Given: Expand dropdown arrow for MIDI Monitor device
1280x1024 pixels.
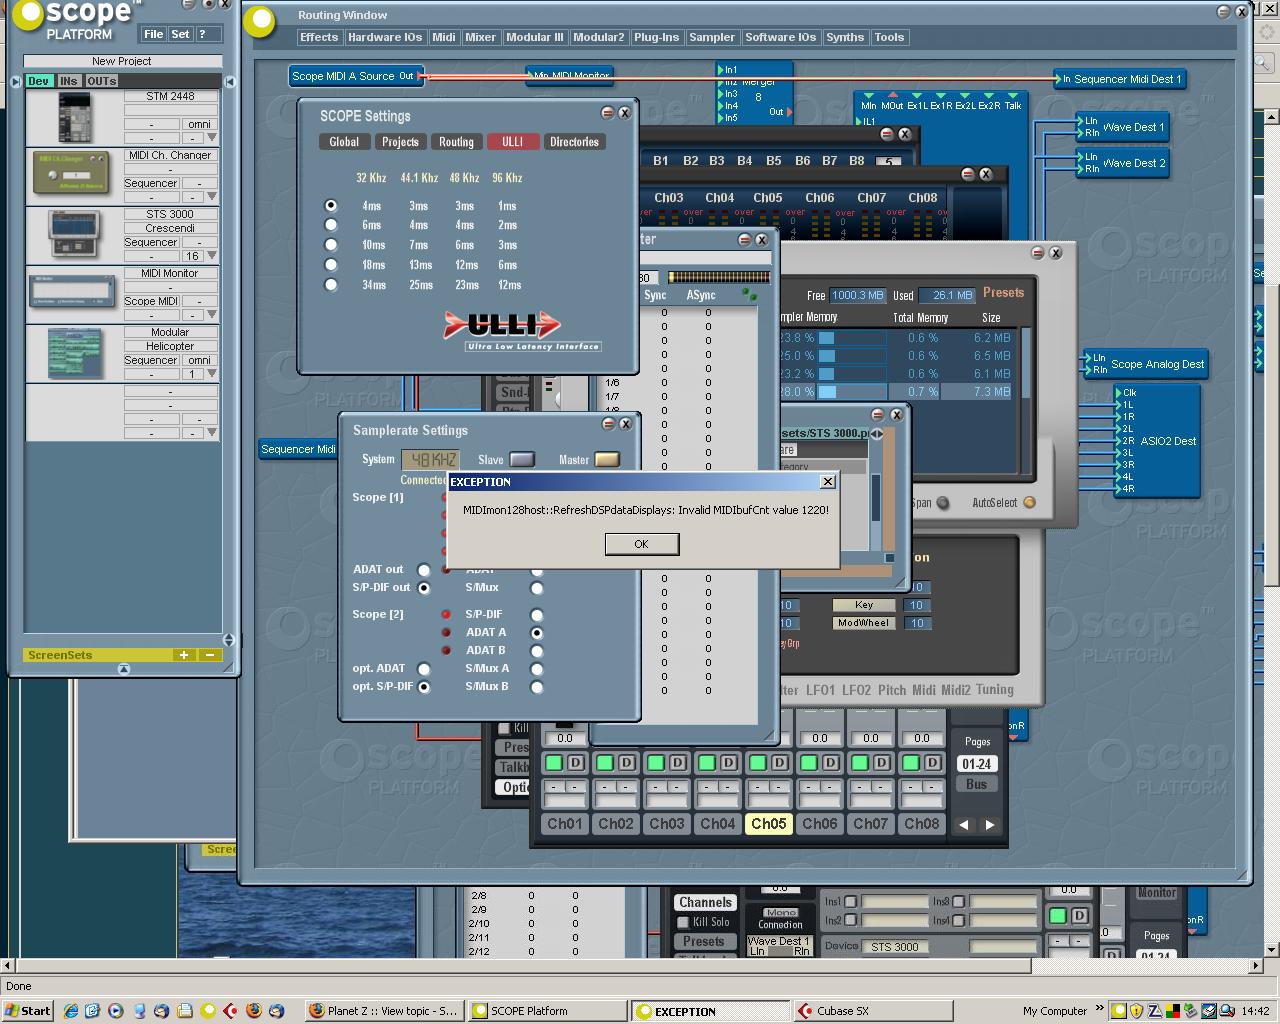Looking at the screenshot, I should 212,314.
